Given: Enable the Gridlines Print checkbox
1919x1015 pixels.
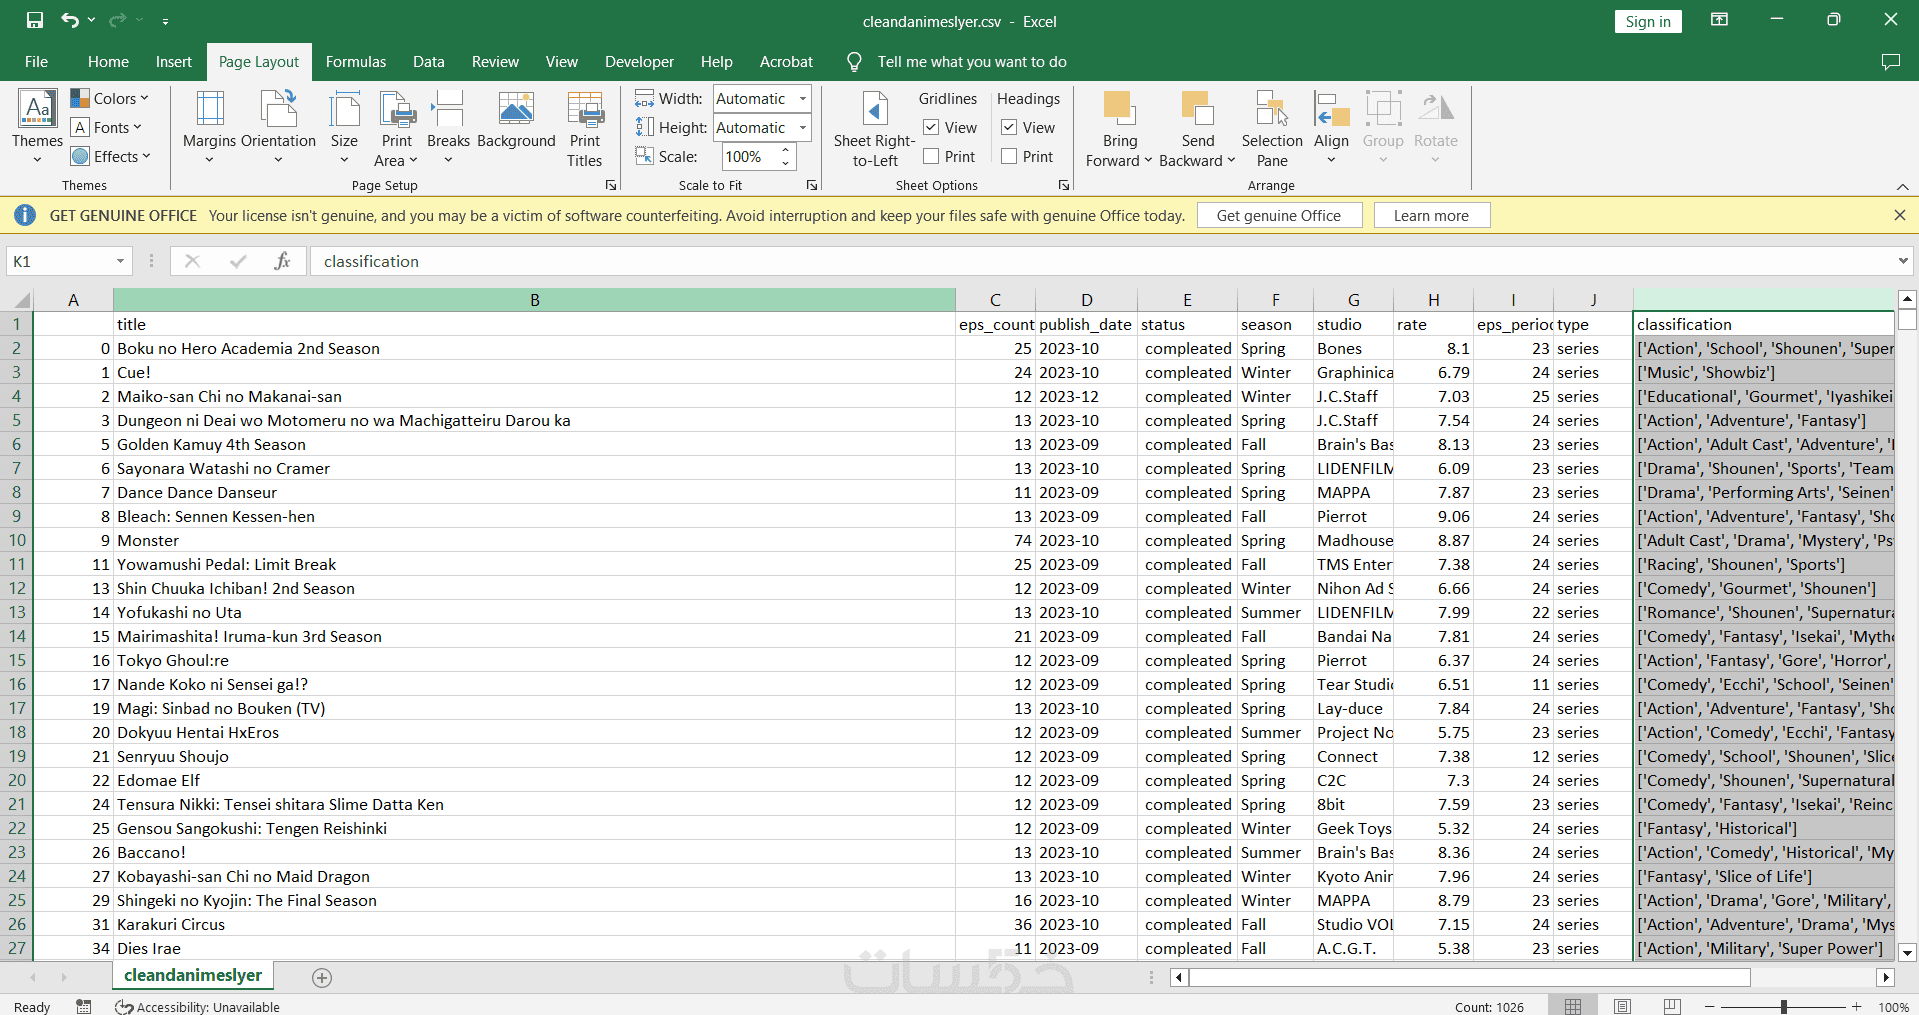Looking at the screenshot, I should [931, 157].
